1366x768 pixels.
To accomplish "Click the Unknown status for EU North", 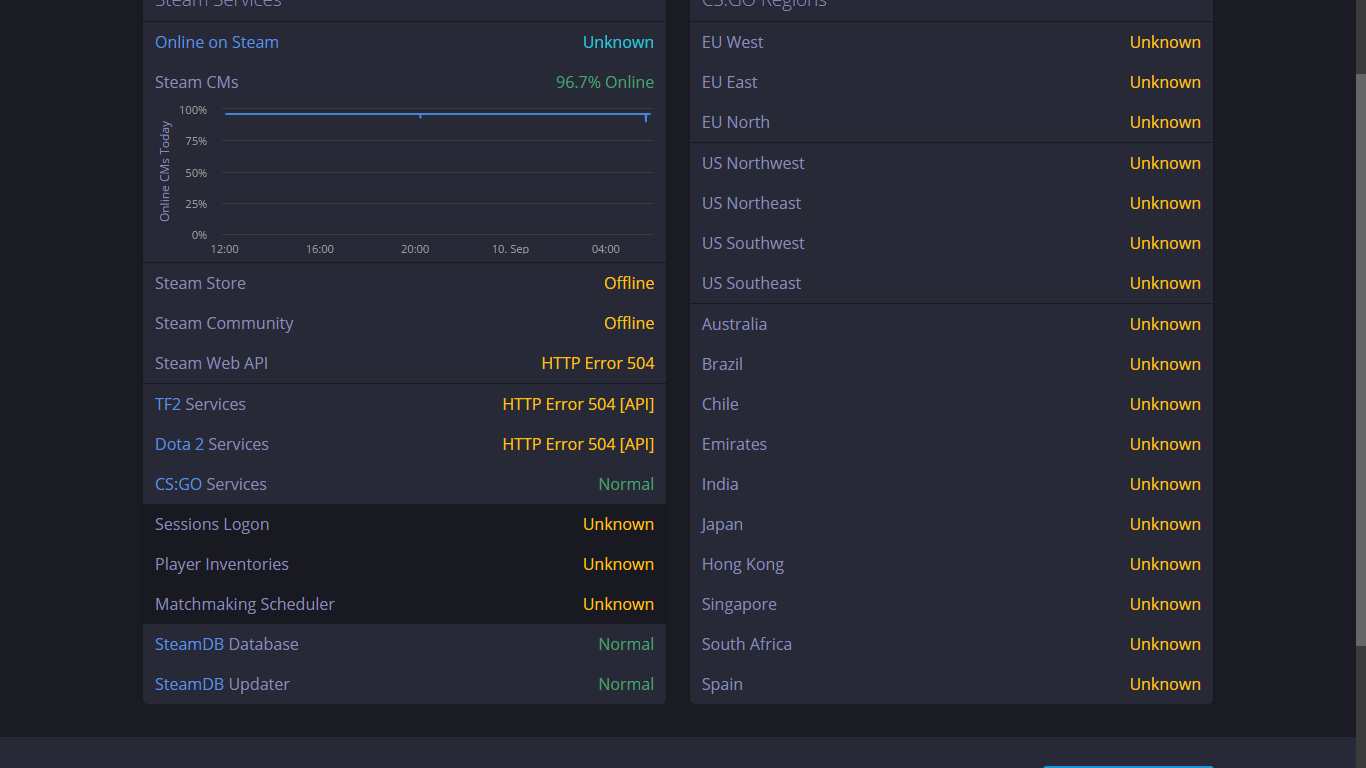I will tap(1165, 122).
